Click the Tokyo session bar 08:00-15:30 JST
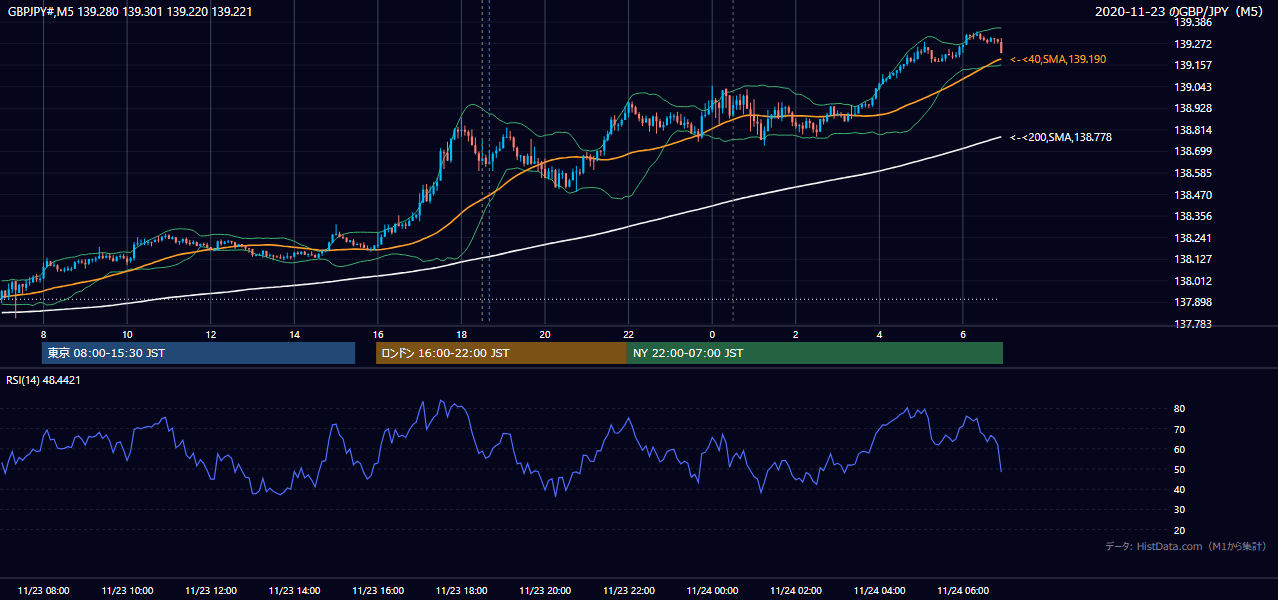Image resolution: width=1278 pixels, height=600 pixels. coord(198,353)
